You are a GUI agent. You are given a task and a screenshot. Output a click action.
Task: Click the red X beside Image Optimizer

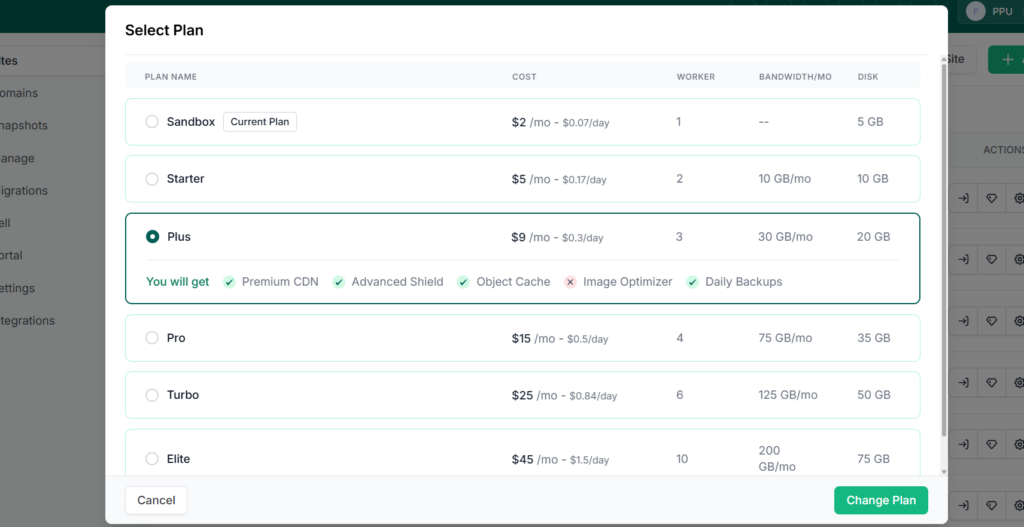click(570, 282)
